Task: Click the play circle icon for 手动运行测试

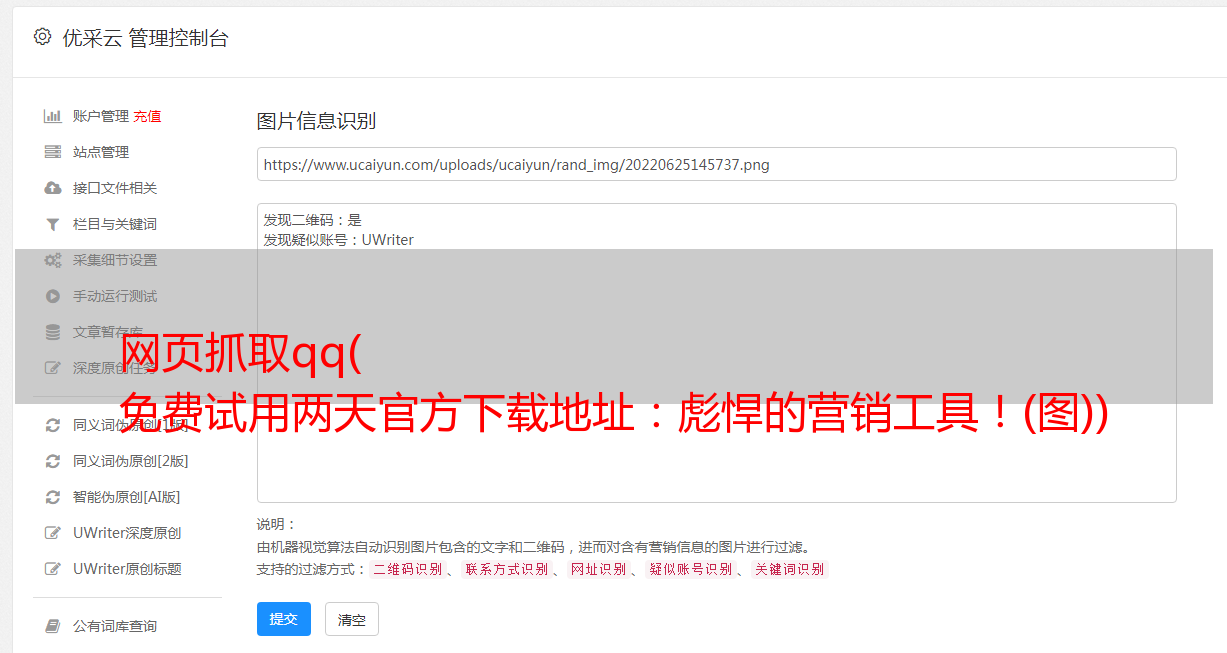Action: [53, 296]
